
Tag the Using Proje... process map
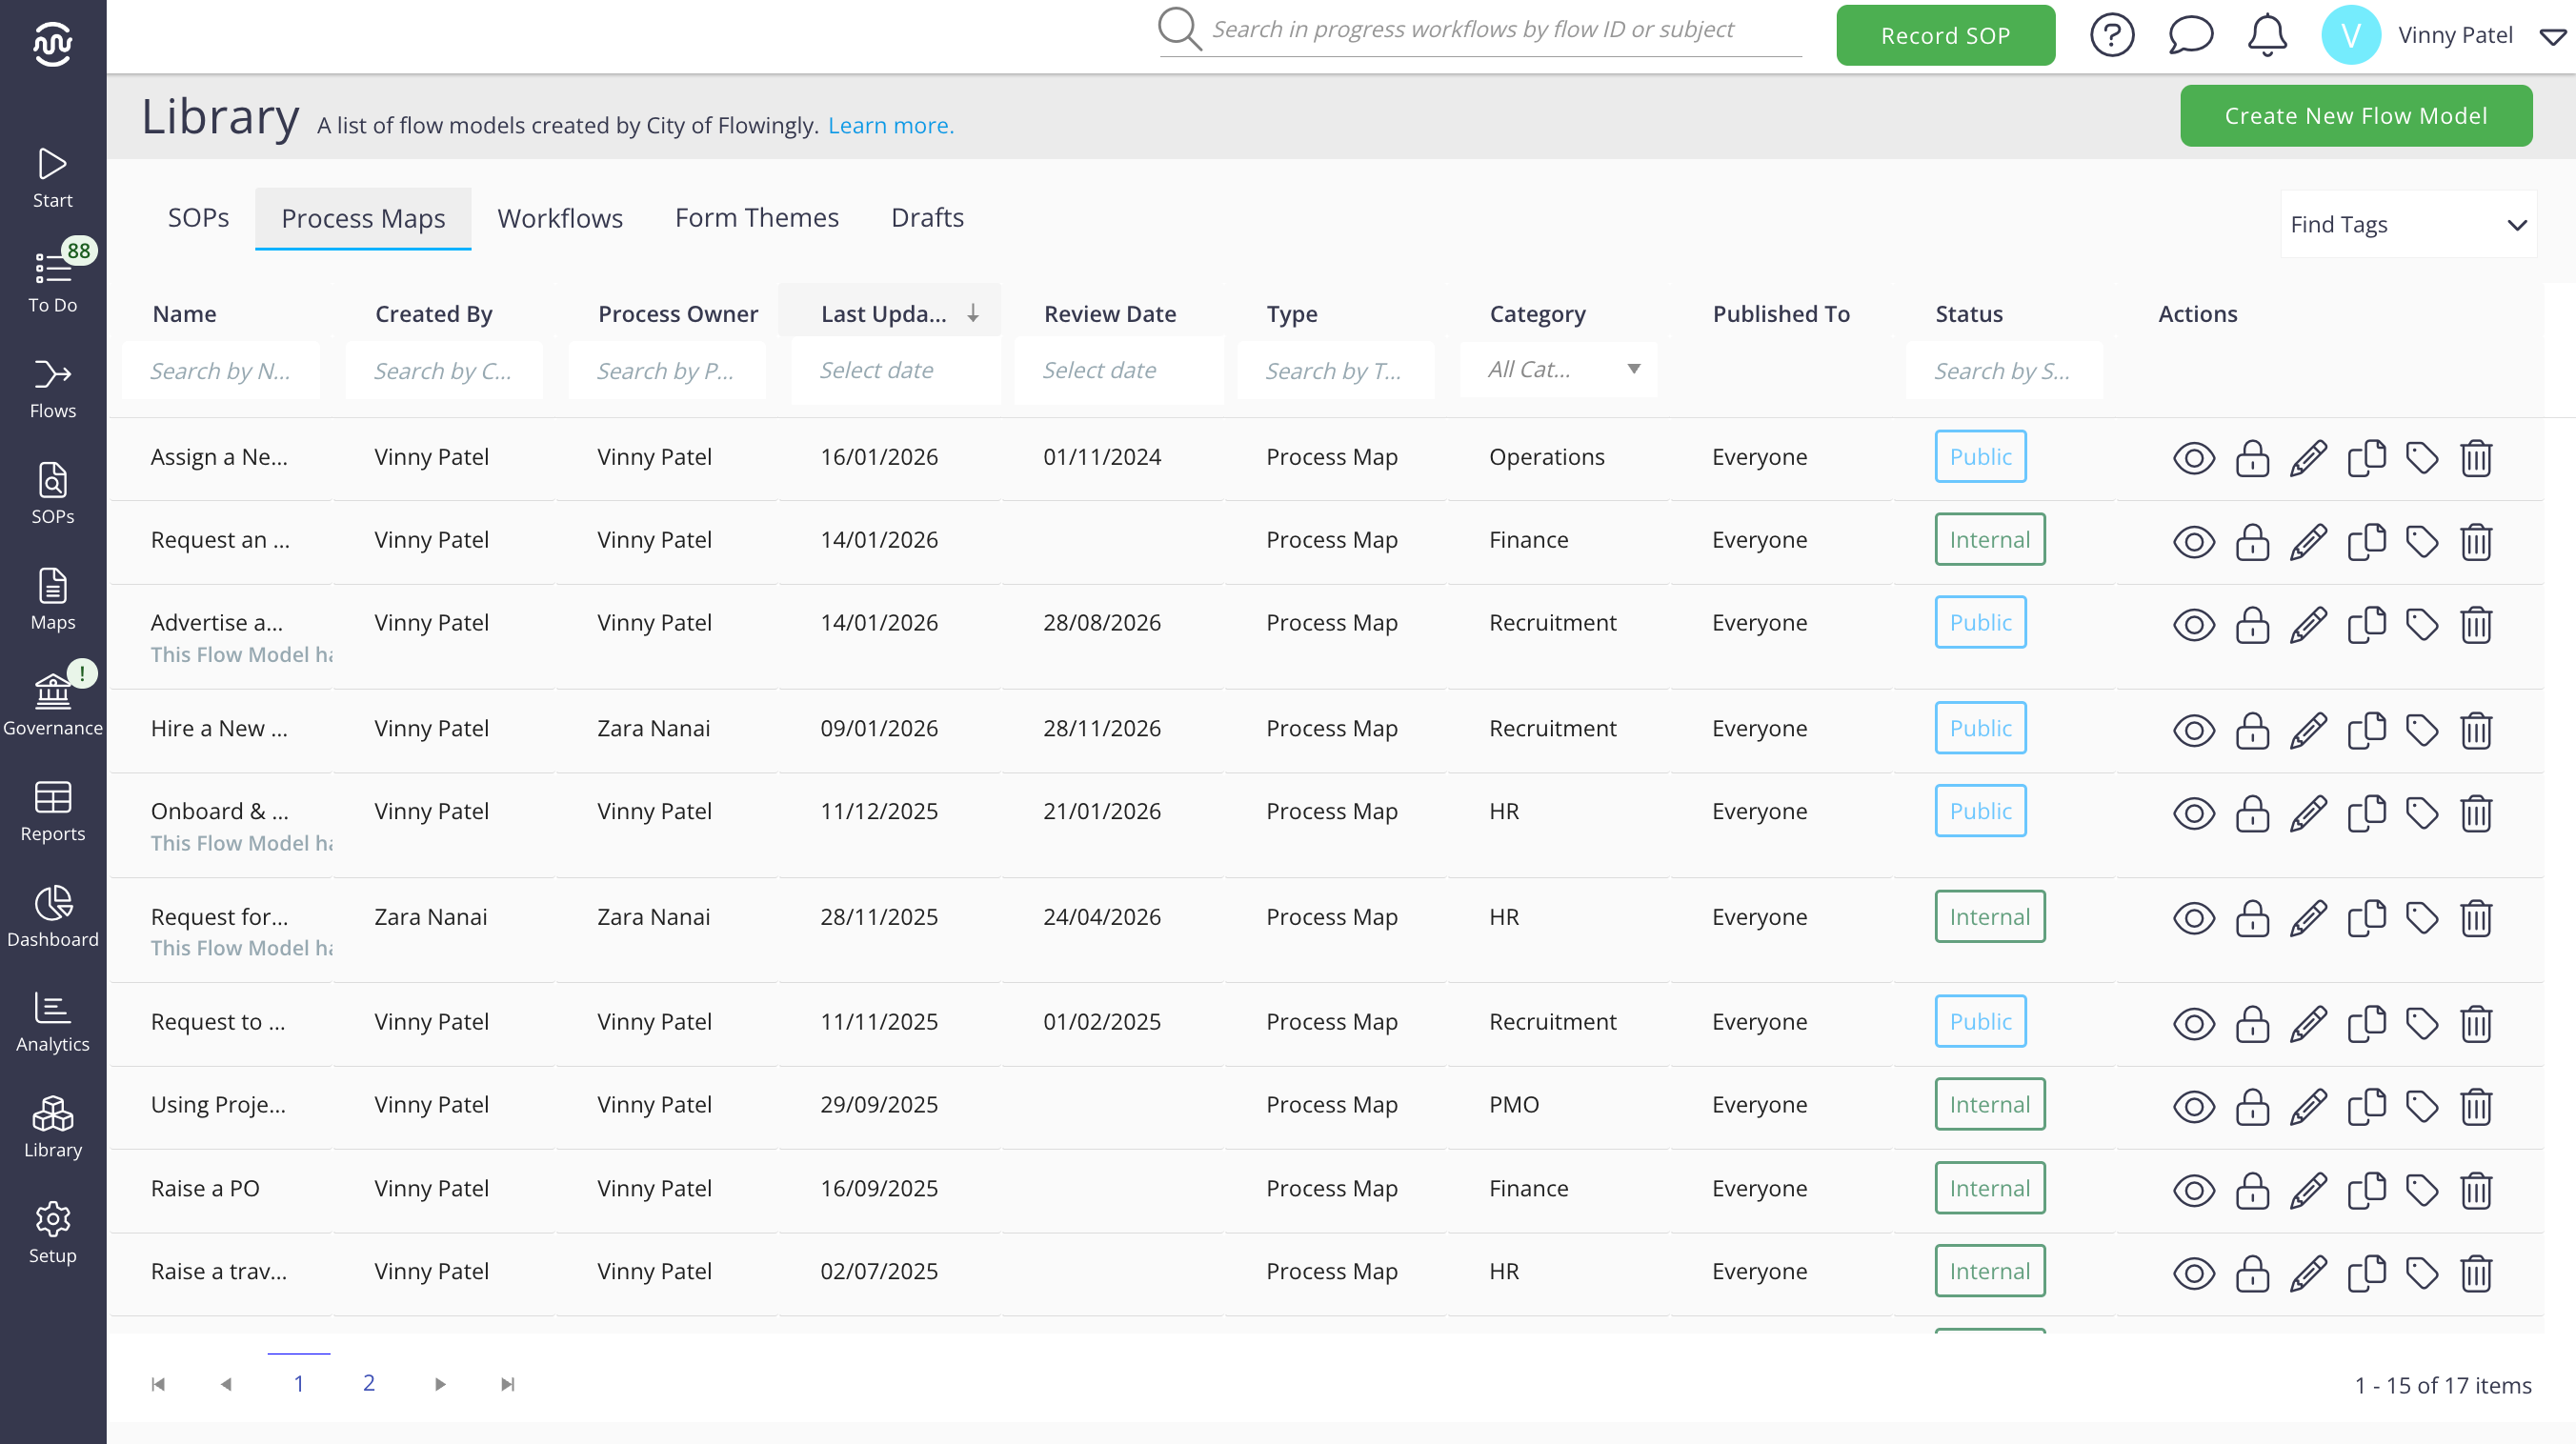coord(2421,1106)
